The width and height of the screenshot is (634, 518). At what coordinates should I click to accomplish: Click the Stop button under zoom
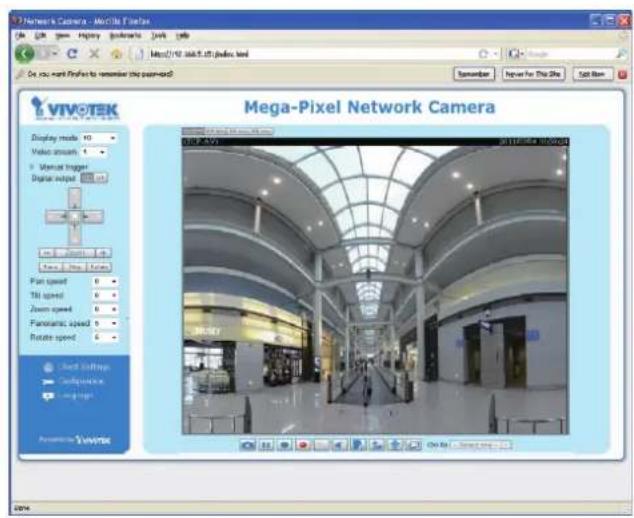pyautogui.click(x=75, y=267)
